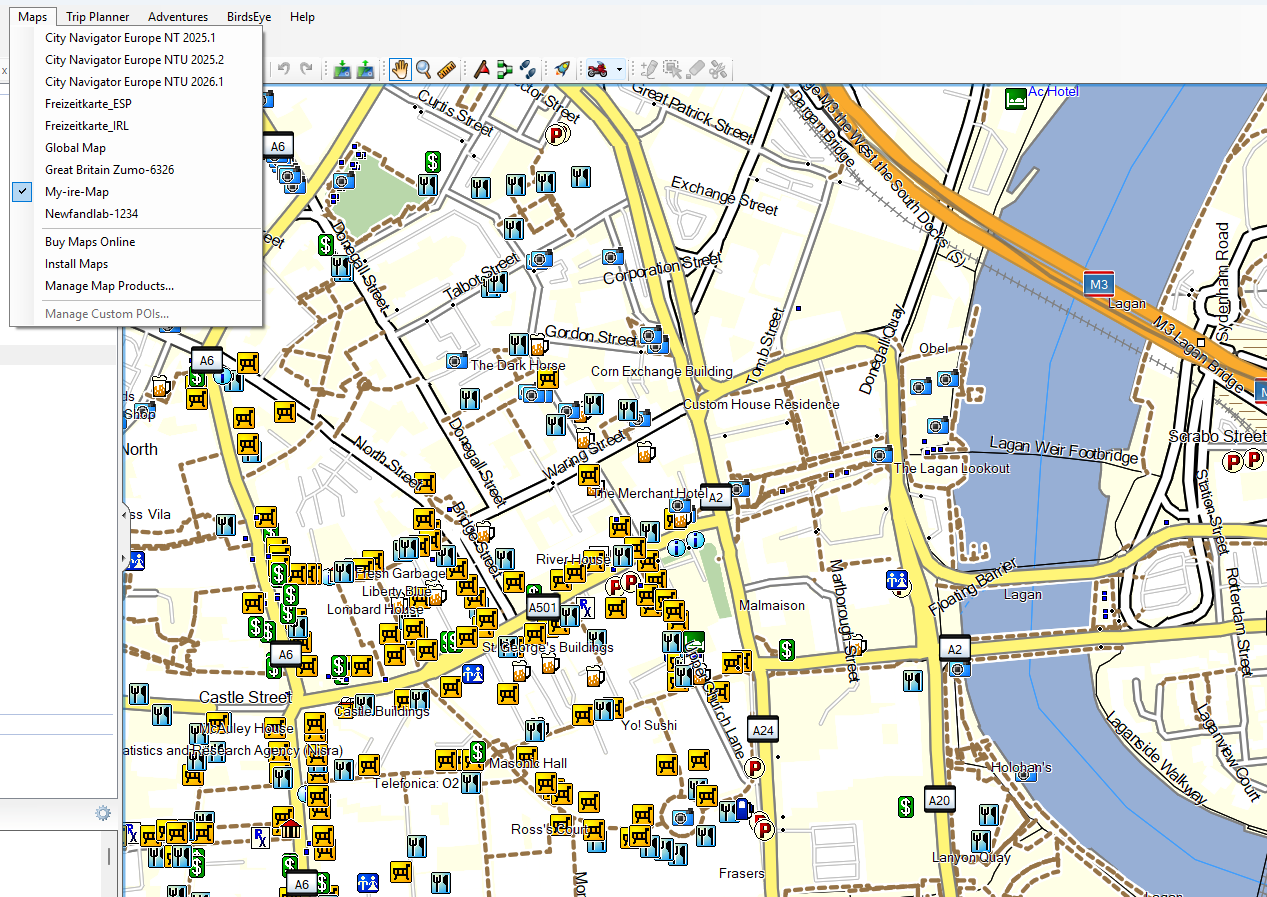Click the Receive from Device icon

(x=366, y=69)
